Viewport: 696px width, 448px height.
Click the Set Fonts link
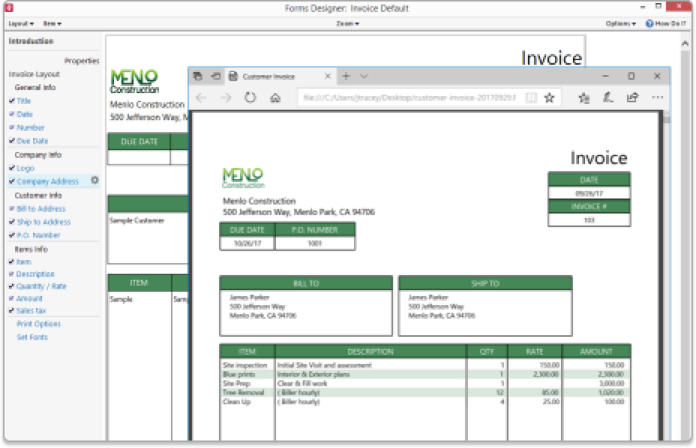point(31,337)
